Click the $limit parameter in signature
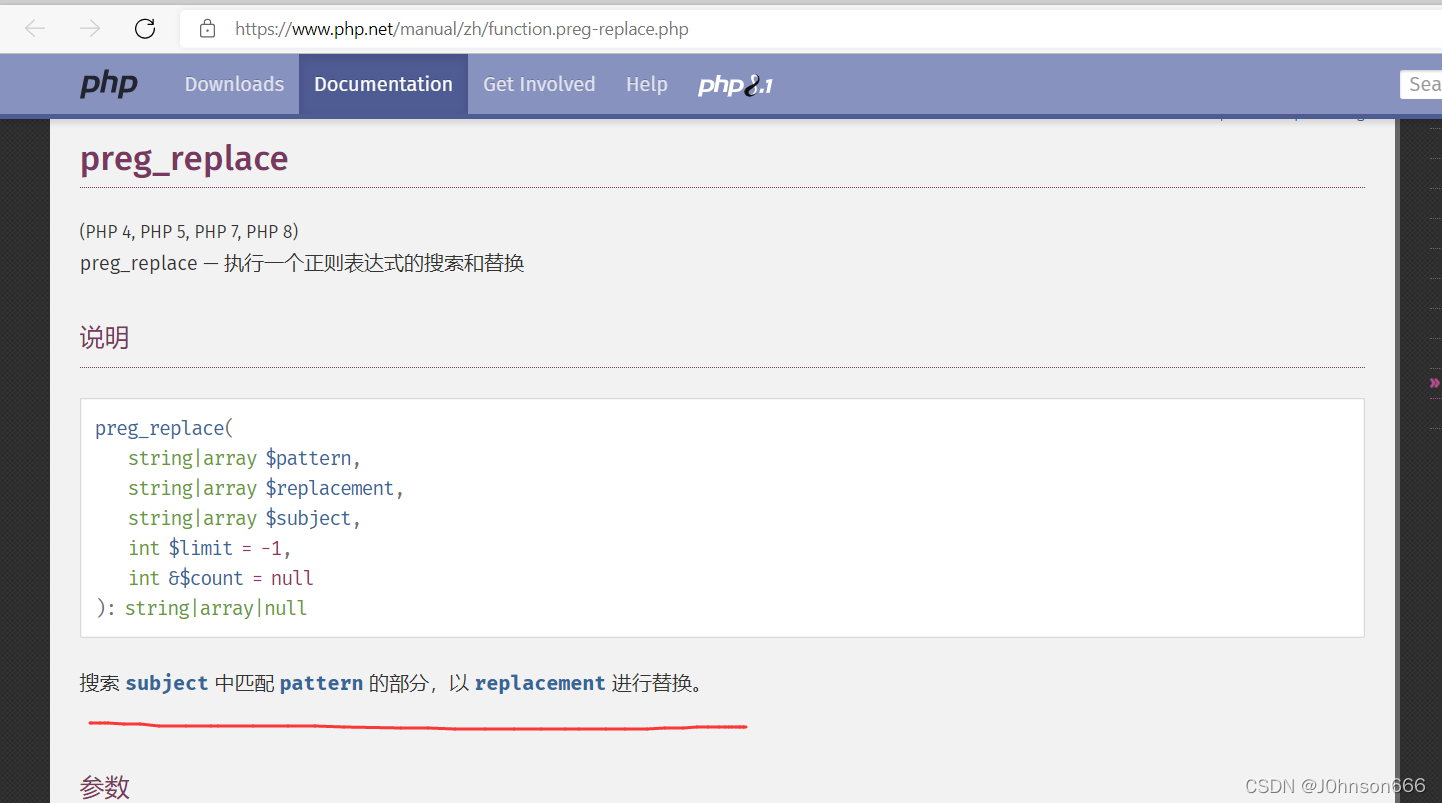The width and height of the screenshot is (1442, 803). pyautogui.click(x=200, y=548)
